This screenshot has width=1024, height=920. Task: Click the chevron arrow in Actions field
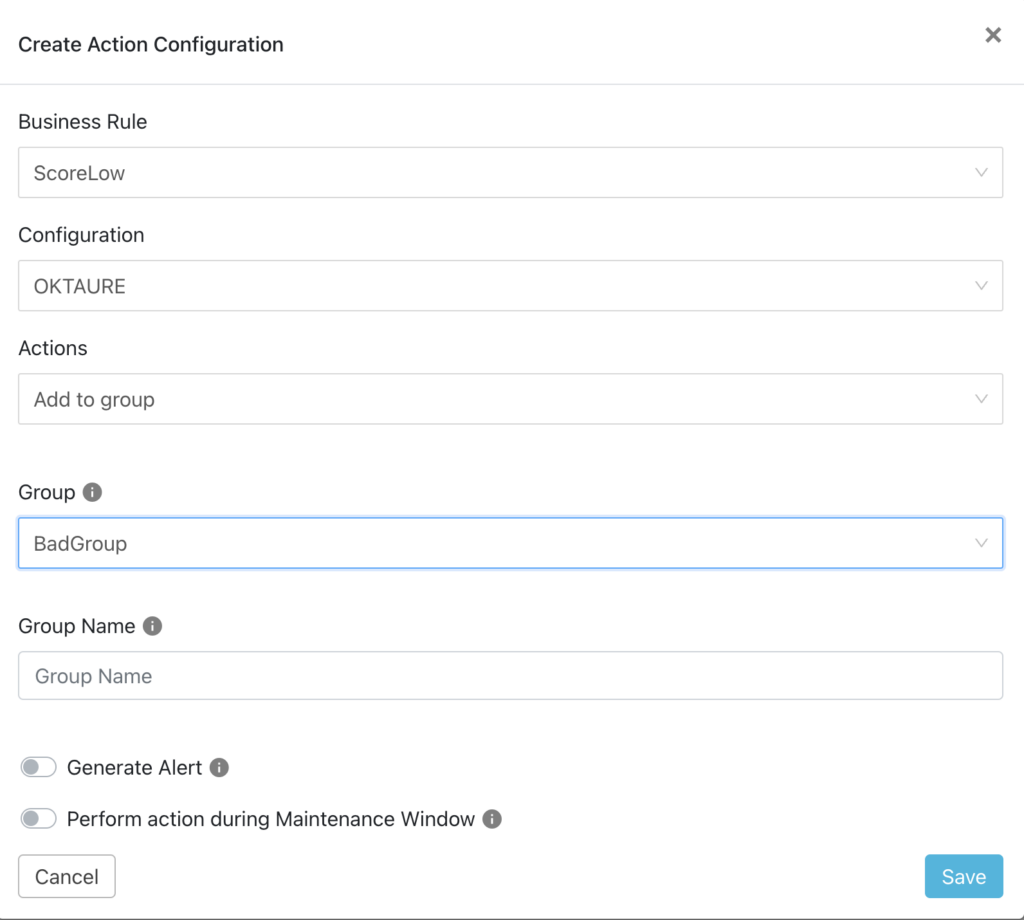point(981,399)
